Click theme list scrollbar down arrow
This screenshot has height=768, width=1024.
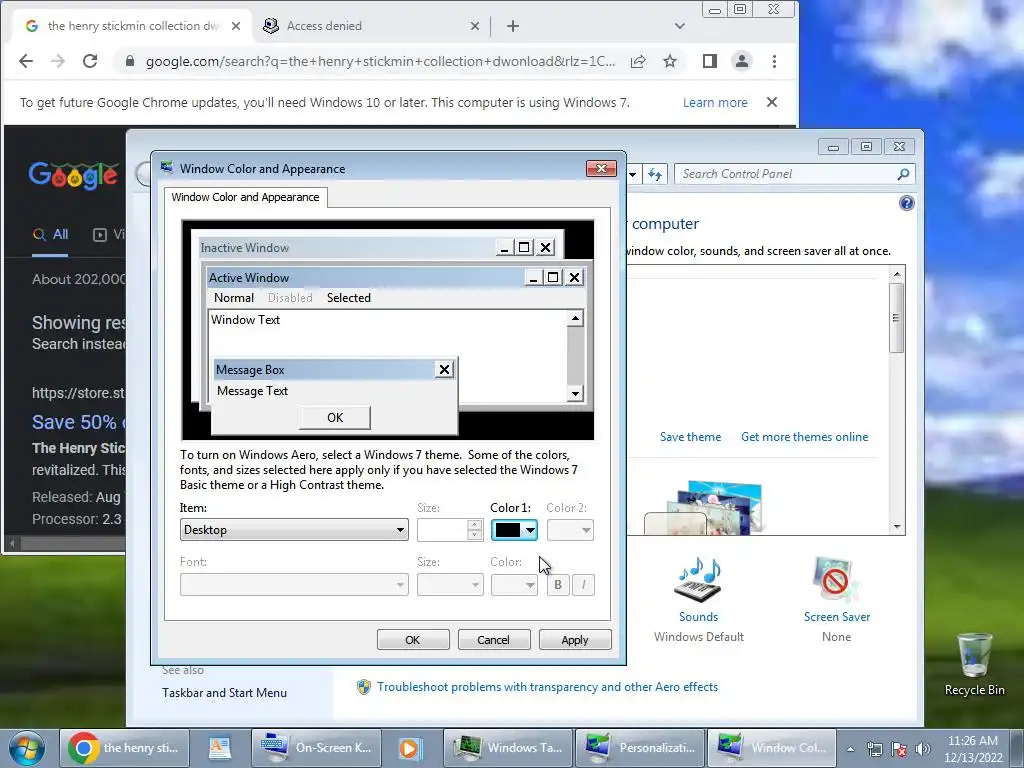point(897,526)
